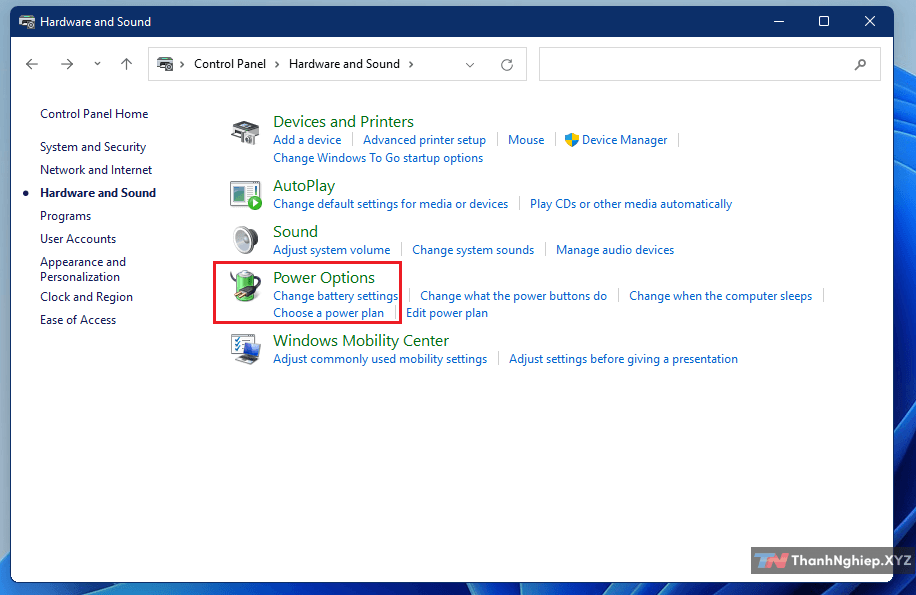Open Clock and Region category
The width and height of the screenshot is (916, 595).
[86, 297]
